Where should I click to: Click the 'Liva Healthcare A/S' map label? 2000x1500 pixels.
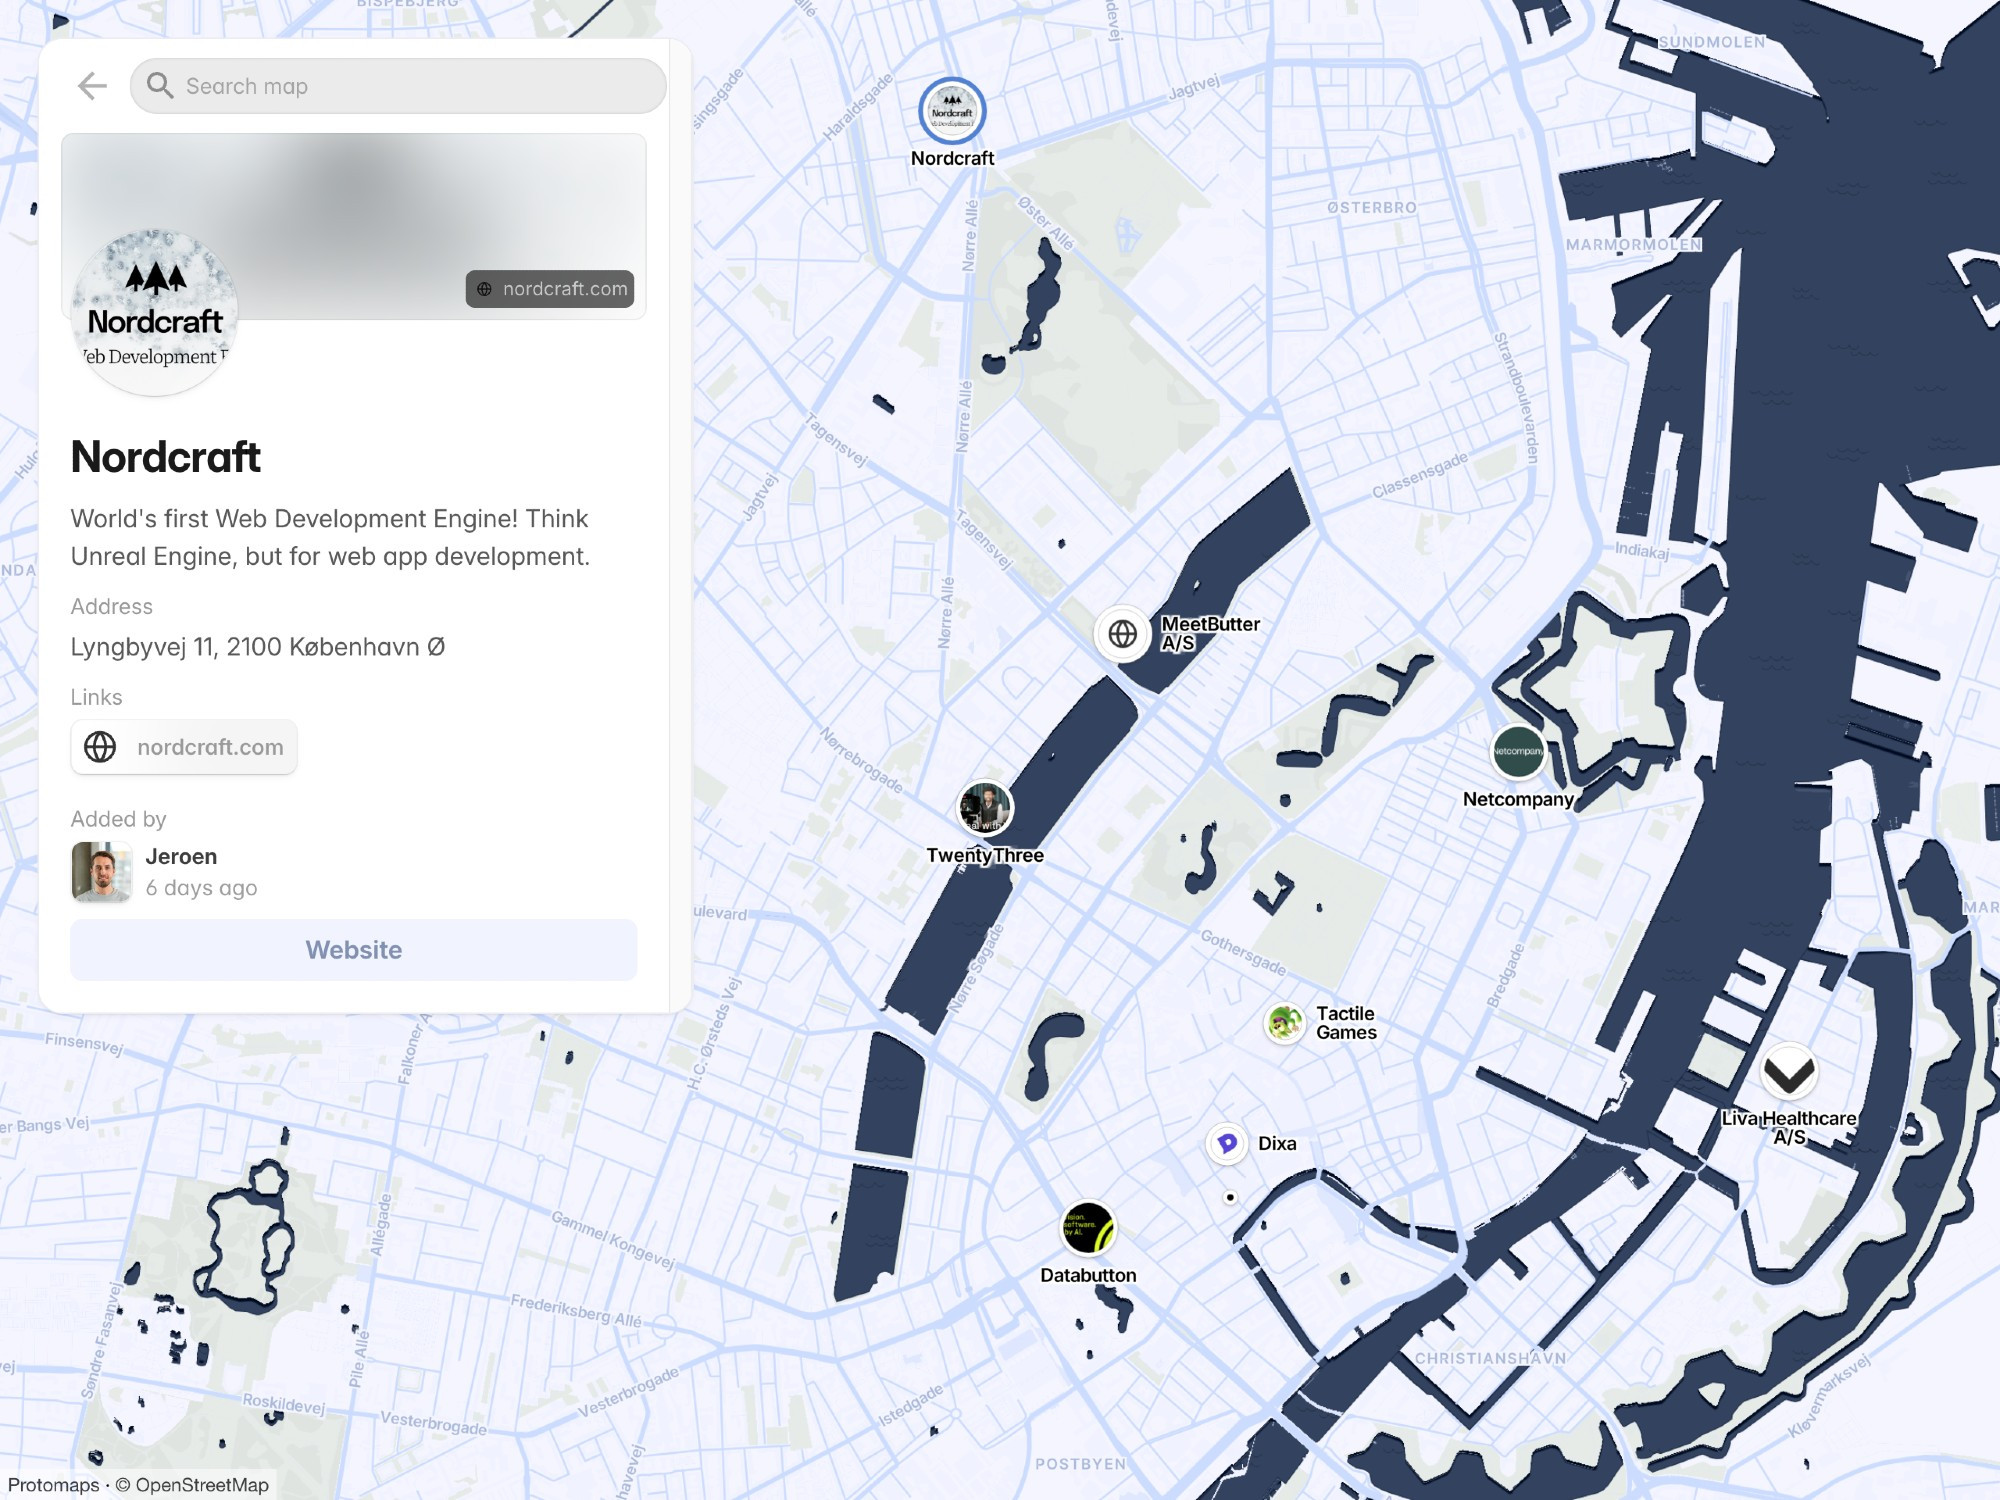[x=1789, y=1127]
